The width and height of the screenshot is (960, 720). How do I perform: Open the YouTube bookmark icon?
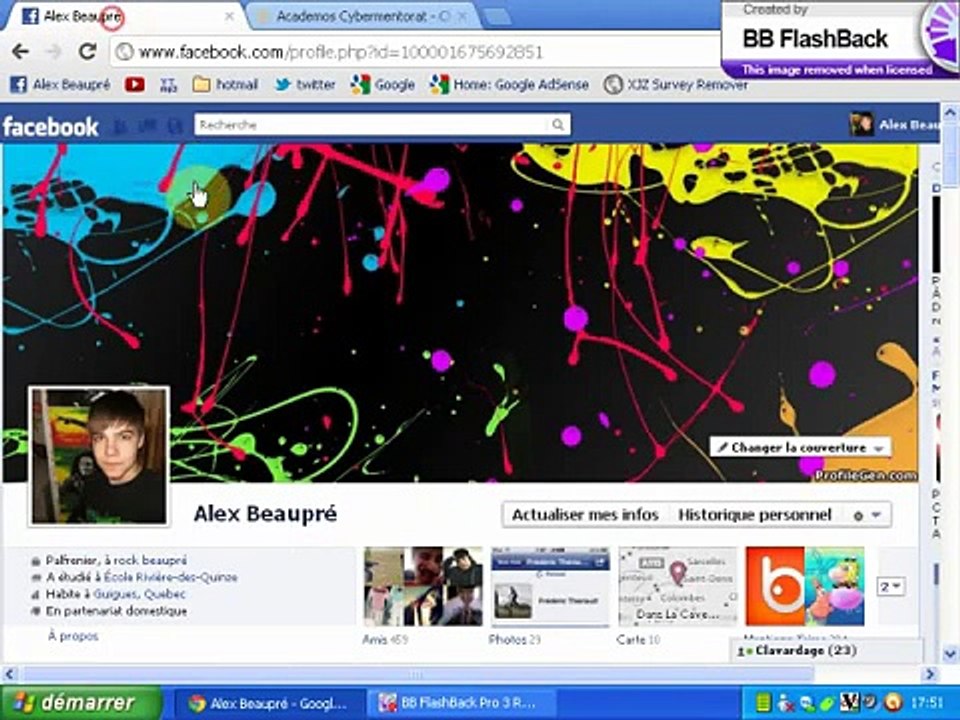[135, 84]
